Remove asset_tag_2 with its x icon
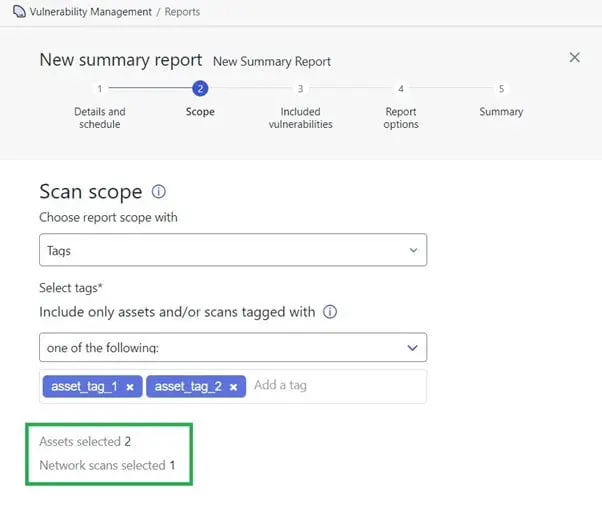 [x=233, y=387]
